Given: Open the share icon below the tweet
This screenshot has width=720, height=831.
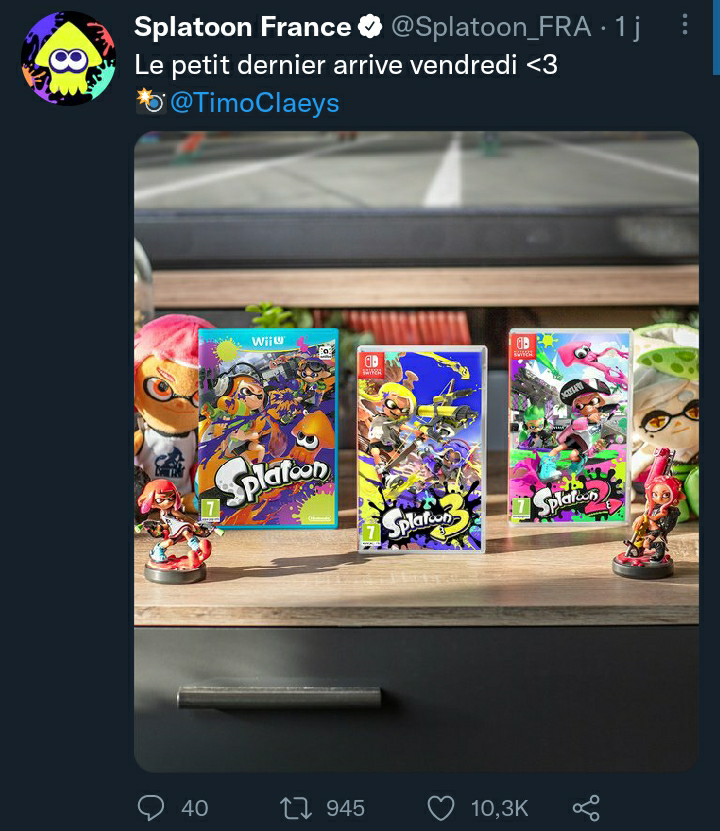Looking at the screenshot, I should [x=586, y=808].
